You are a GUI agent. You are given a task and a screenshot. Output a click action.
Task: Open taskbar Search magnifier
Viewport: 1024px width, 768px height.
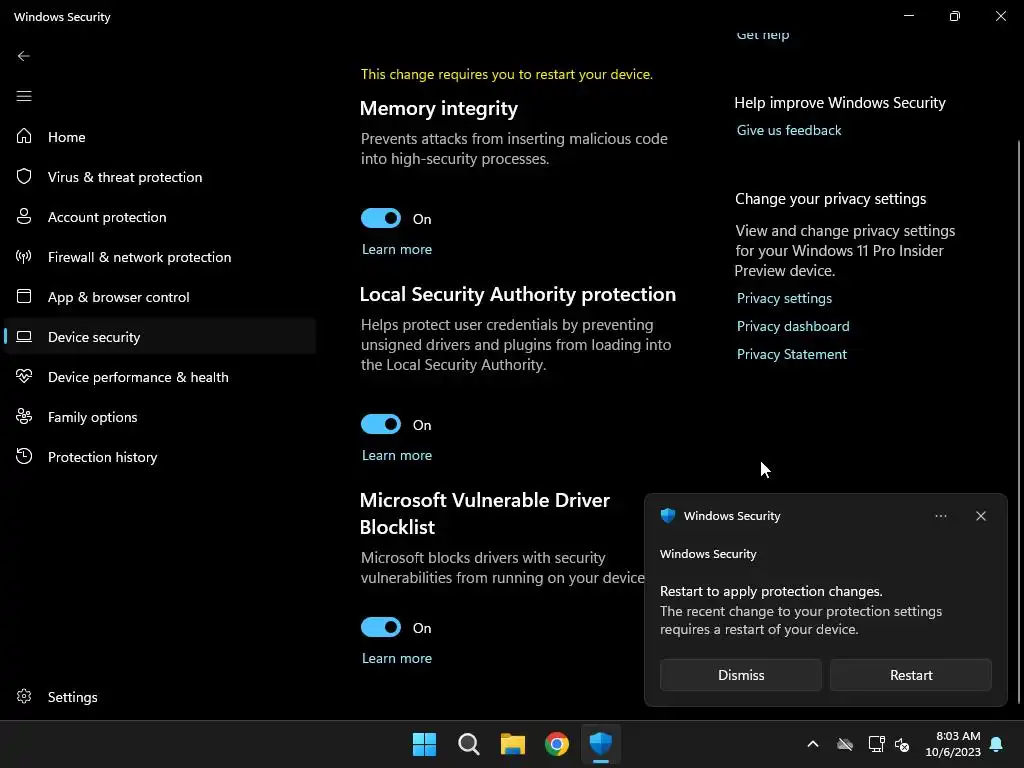[468, 744]
